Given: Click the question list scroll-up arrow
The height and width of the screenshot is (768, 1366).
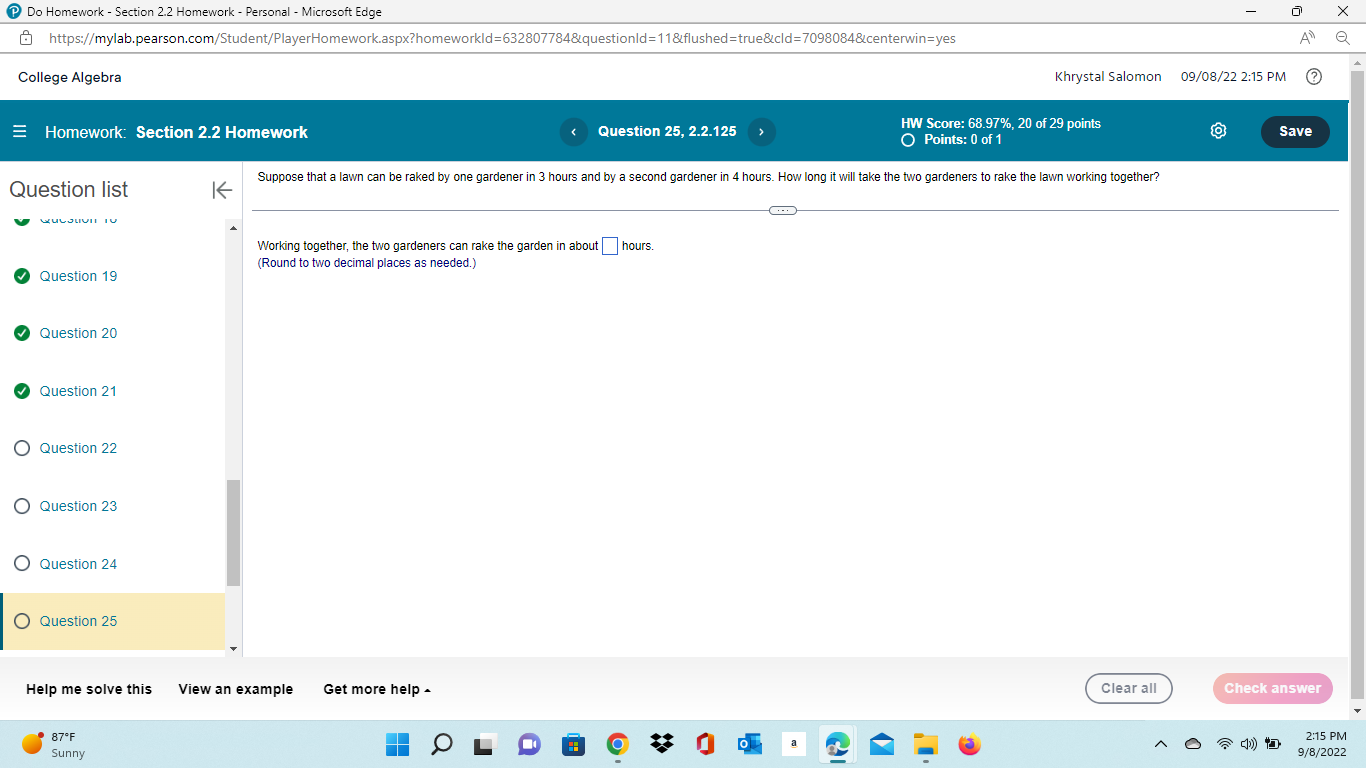Looking at the screenshot, I should [233, 229].
